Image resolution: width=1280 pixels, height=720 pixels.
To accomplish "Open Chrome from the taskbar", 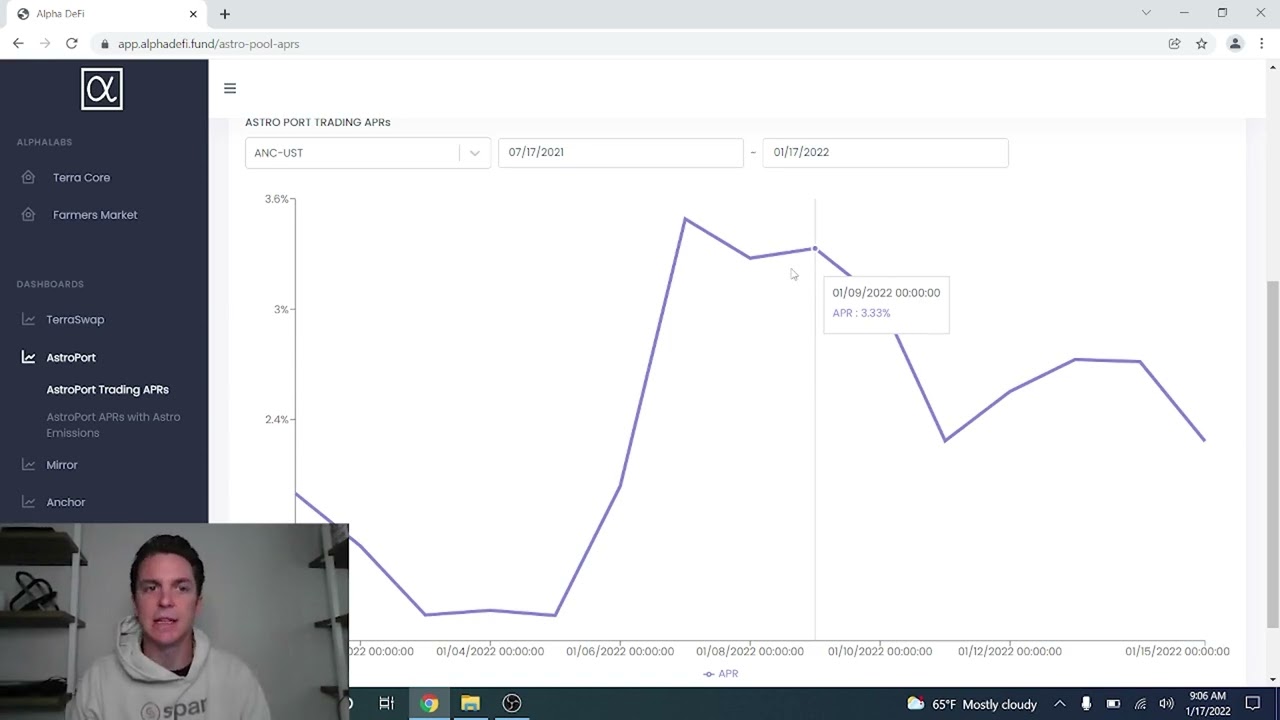I will 429,703.
